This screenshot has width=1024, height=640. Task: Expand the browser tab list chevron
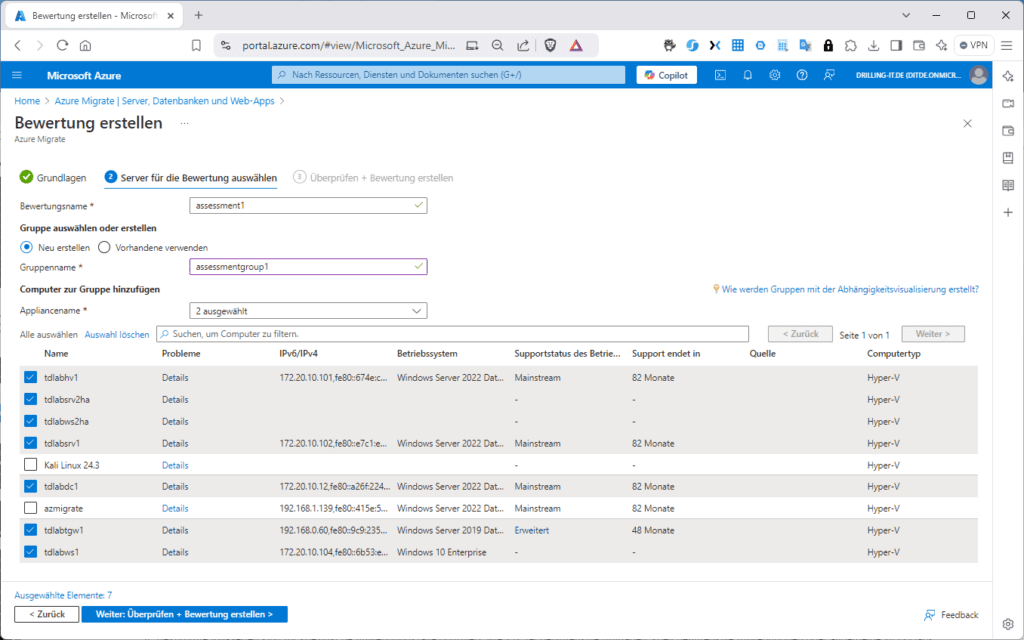pos(906,15)
